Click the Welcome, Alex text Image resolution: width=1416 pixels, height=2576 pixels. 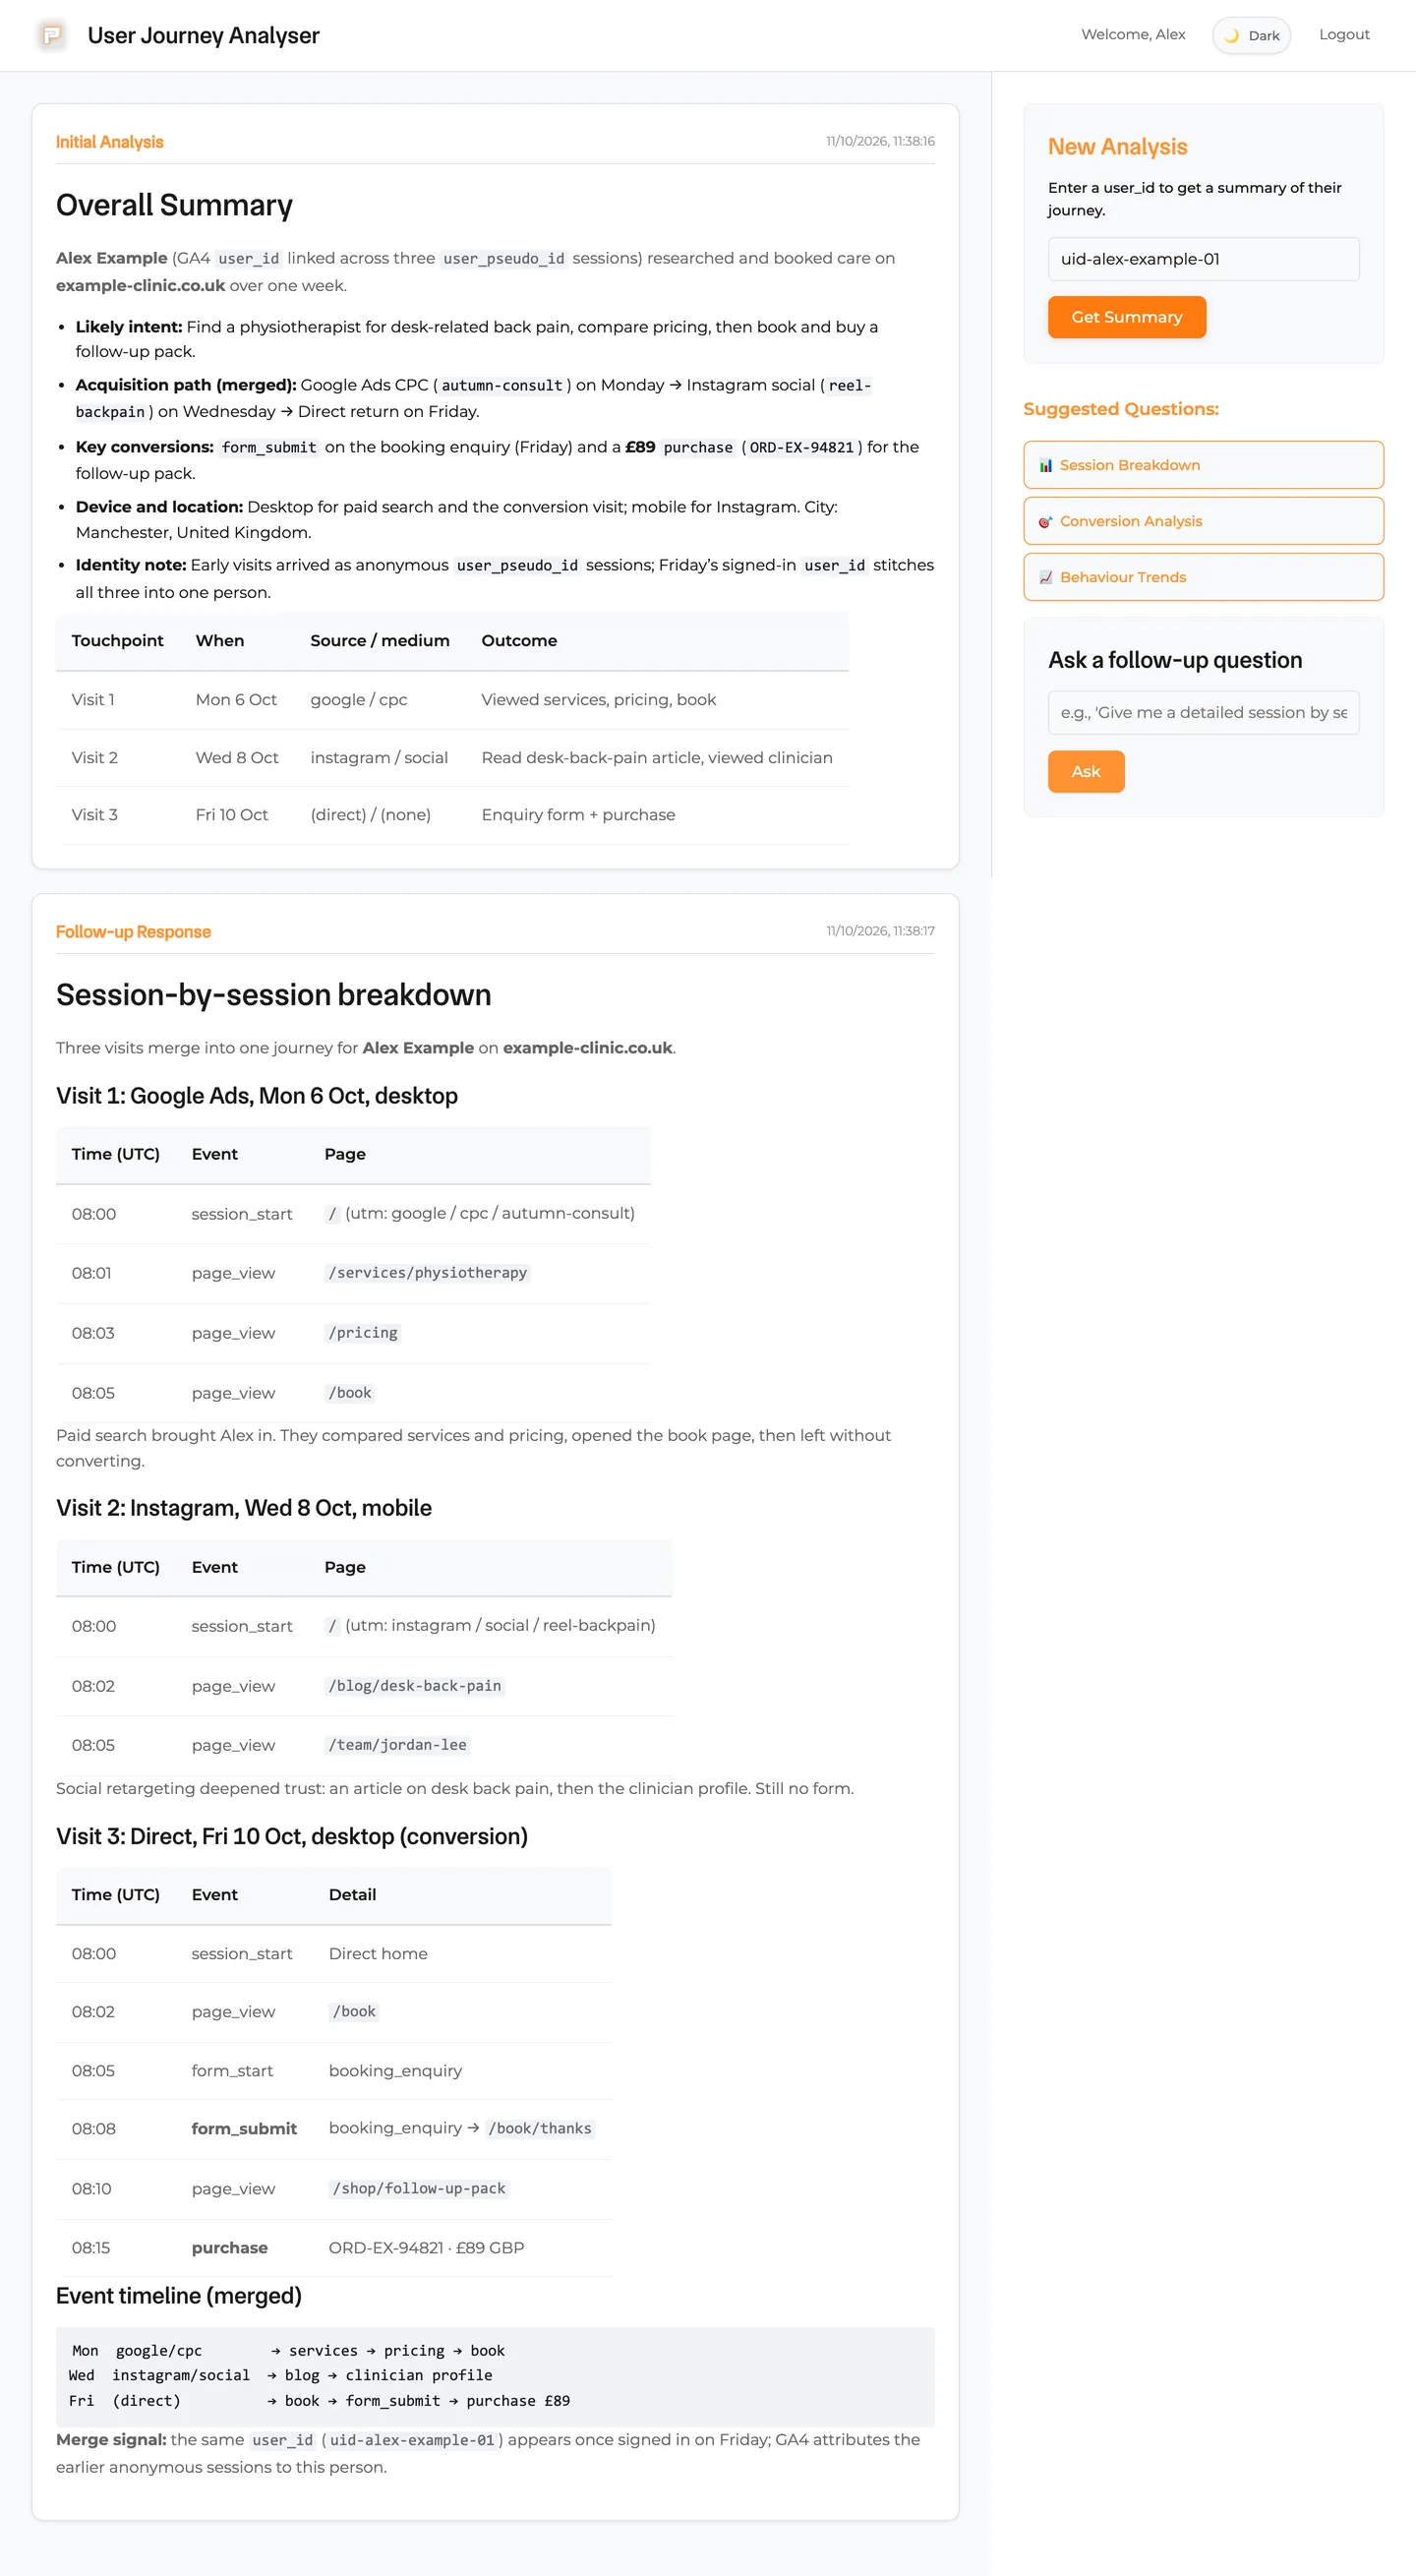1133,34
